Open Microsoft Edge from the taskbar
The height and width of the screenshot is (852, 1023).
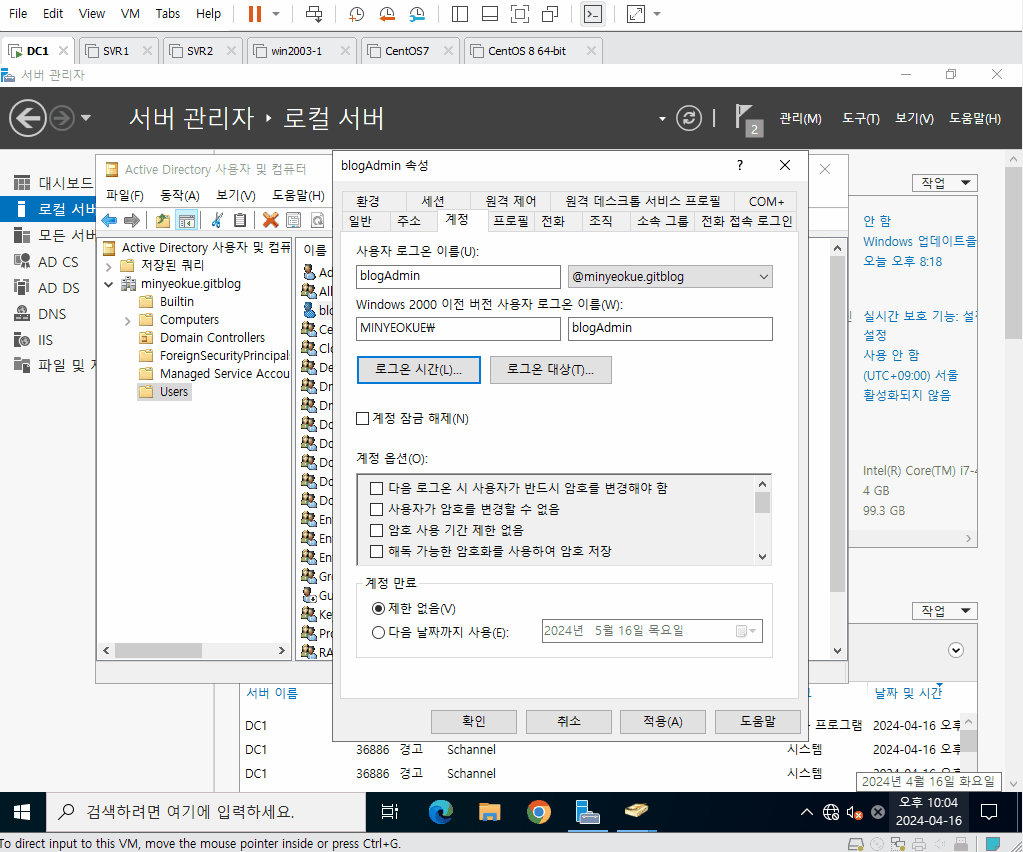[x=441, y=812]
